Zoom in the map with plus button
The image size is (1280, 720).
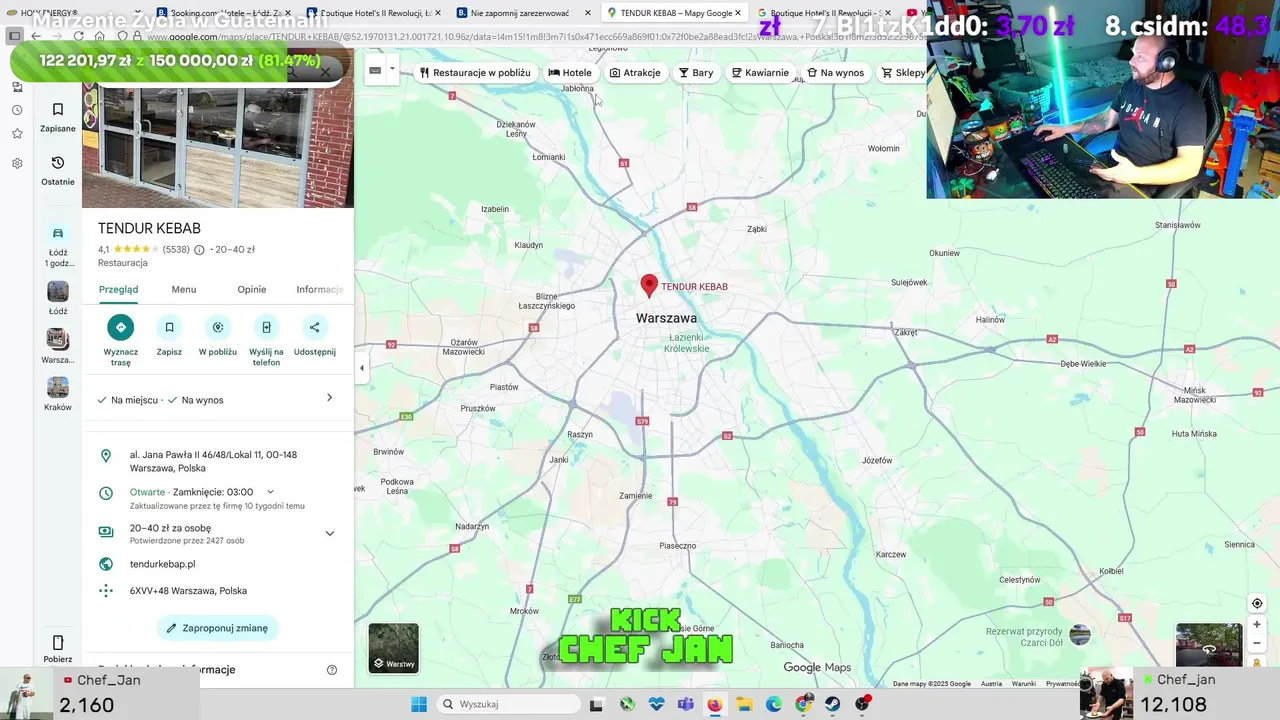pyautogui.click(x=1257, y=625)
